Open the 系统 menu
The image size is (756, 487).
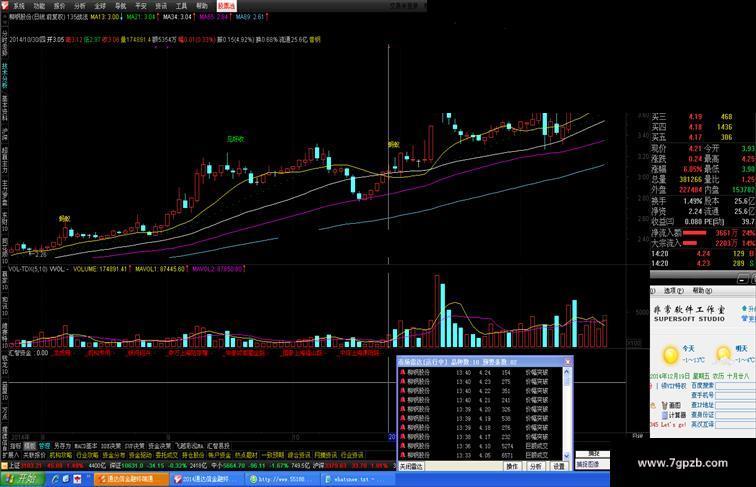[x=18, y=6]
